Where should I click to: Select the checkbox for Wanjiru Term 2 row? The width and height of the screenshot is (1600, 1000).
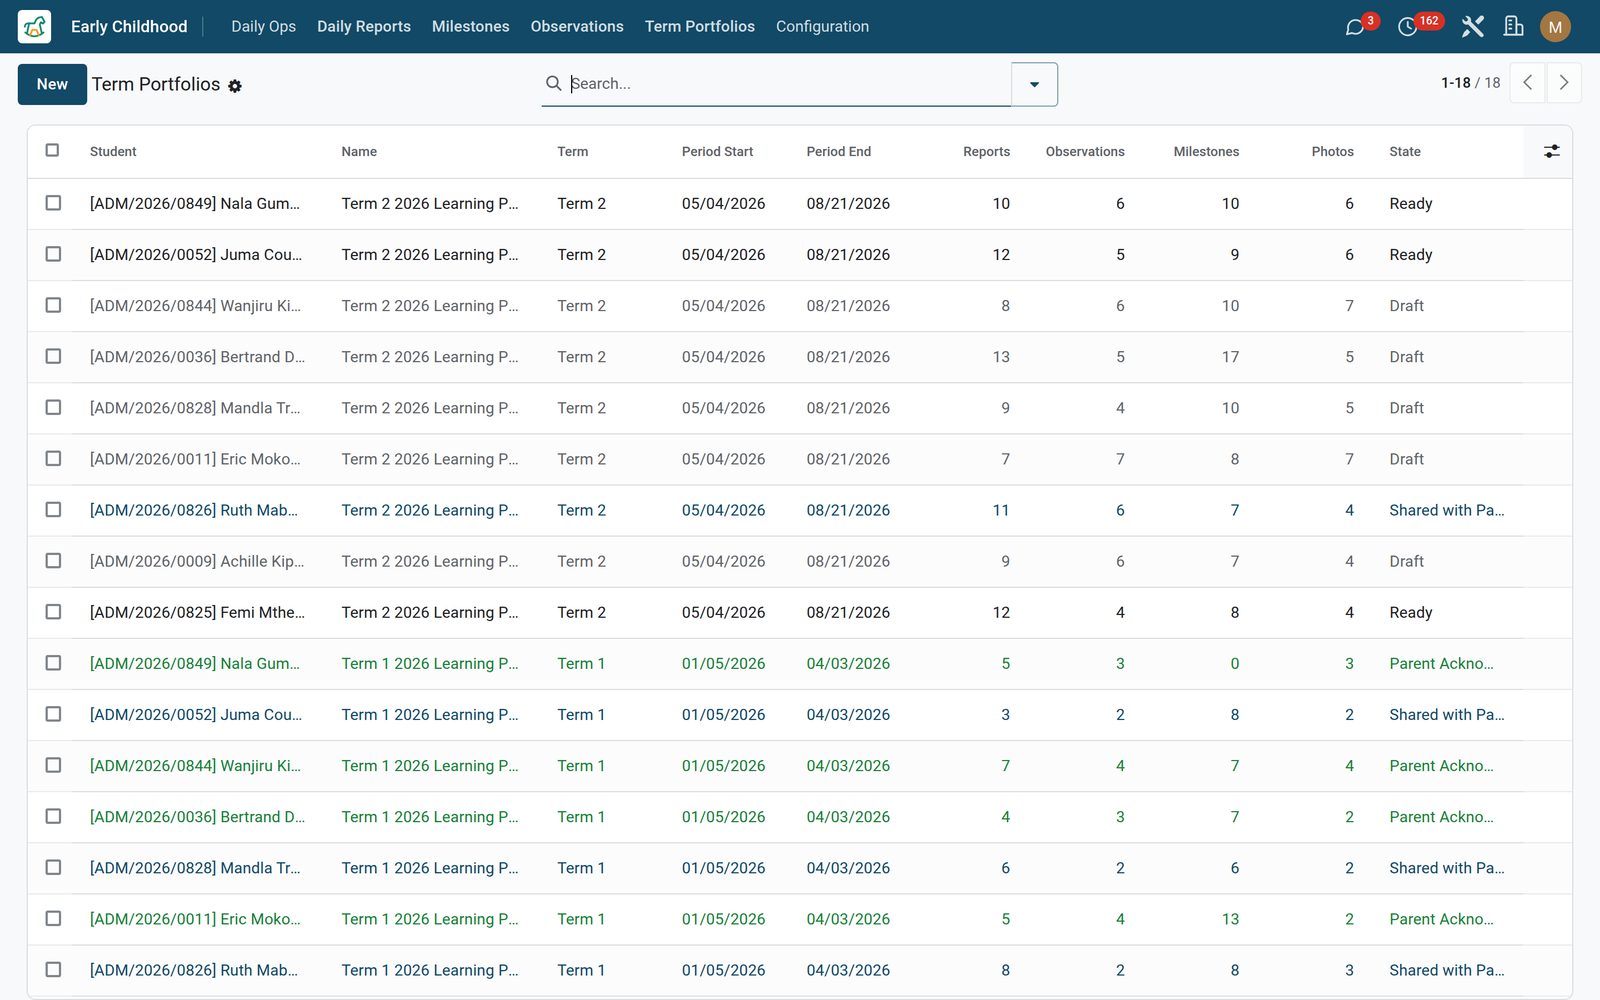click(x=53, y=305)
